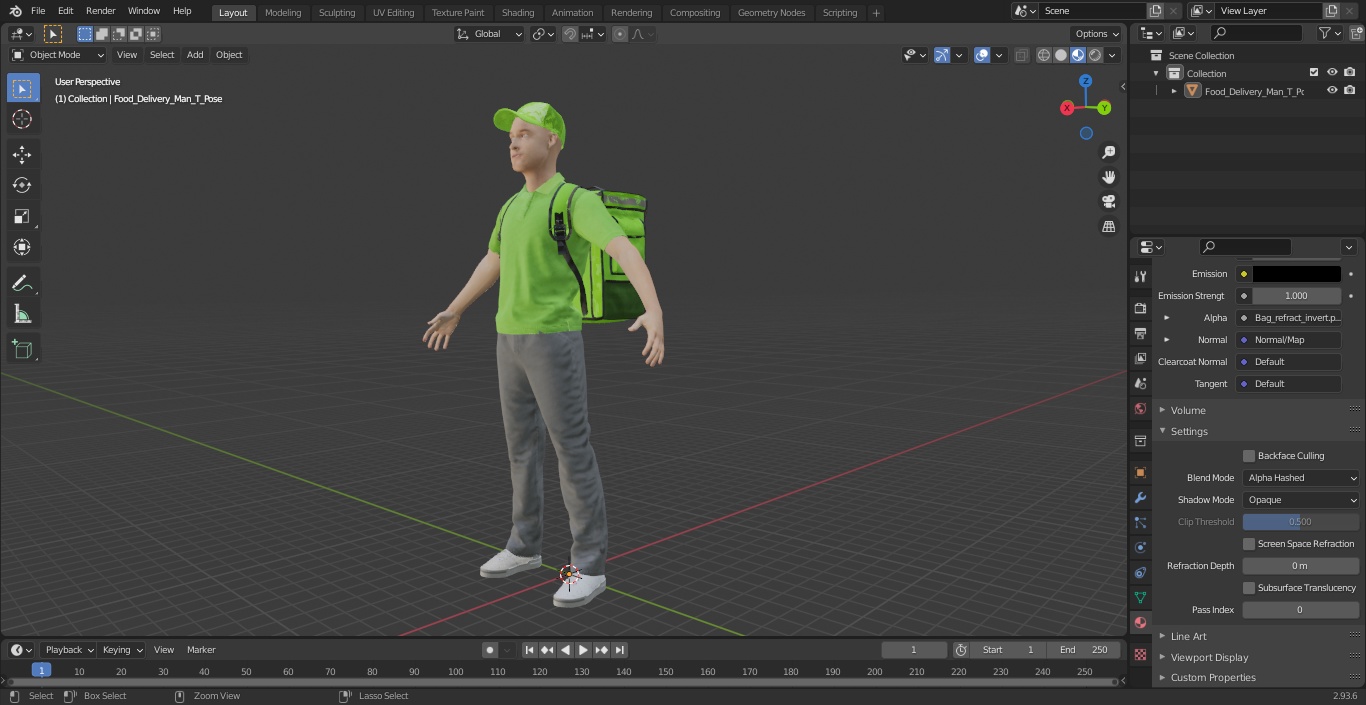Switch to Wireframe viewport shading
Image resolution: width=1366 pixels, height=705 pixels.
(1044, 55)
